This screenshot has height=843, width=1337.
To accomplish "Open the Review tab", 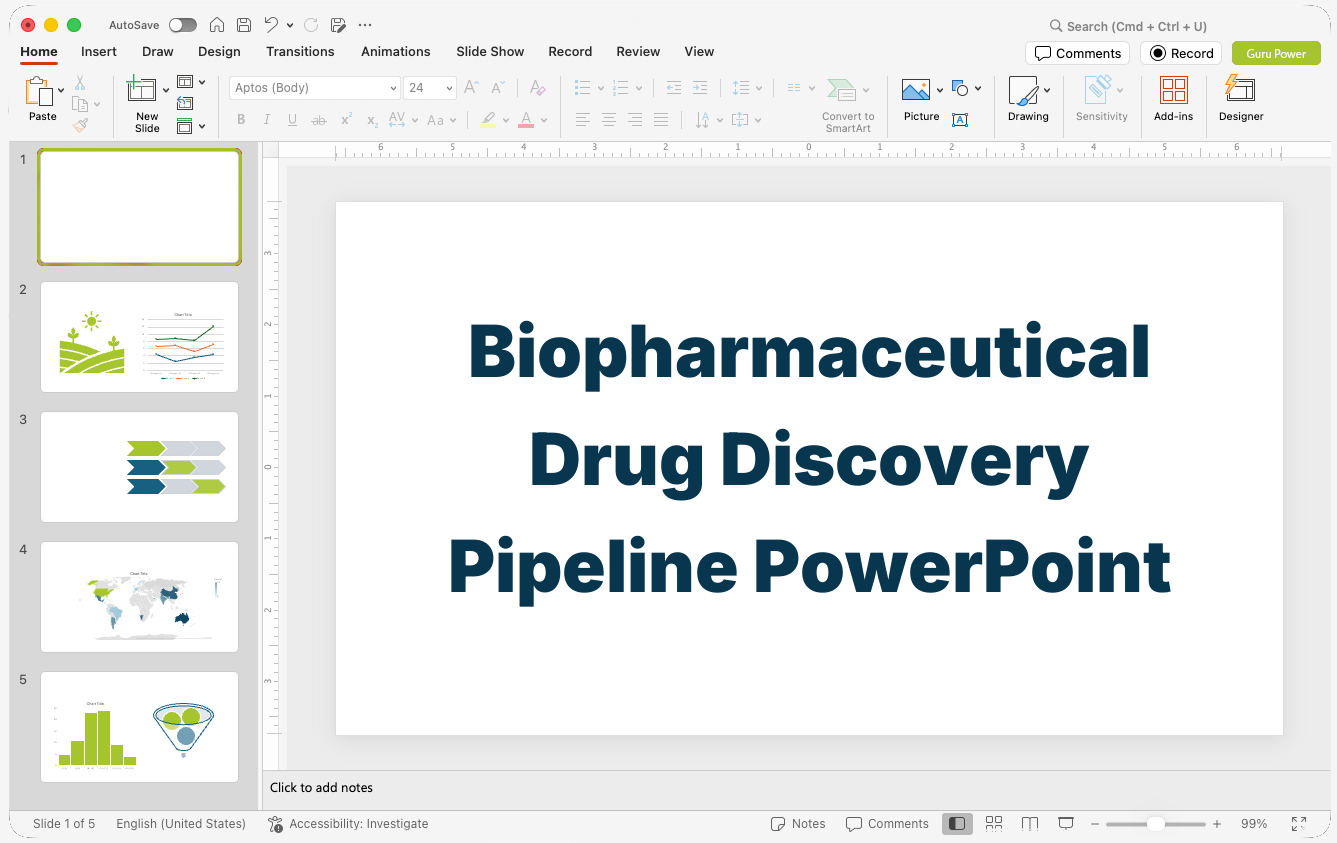I will [x=638, y=51].
